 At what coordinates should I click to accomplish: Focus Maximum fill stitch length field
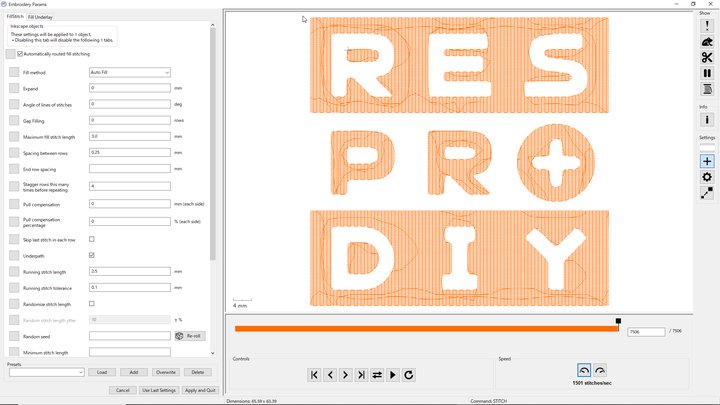(x=129, y=136)
